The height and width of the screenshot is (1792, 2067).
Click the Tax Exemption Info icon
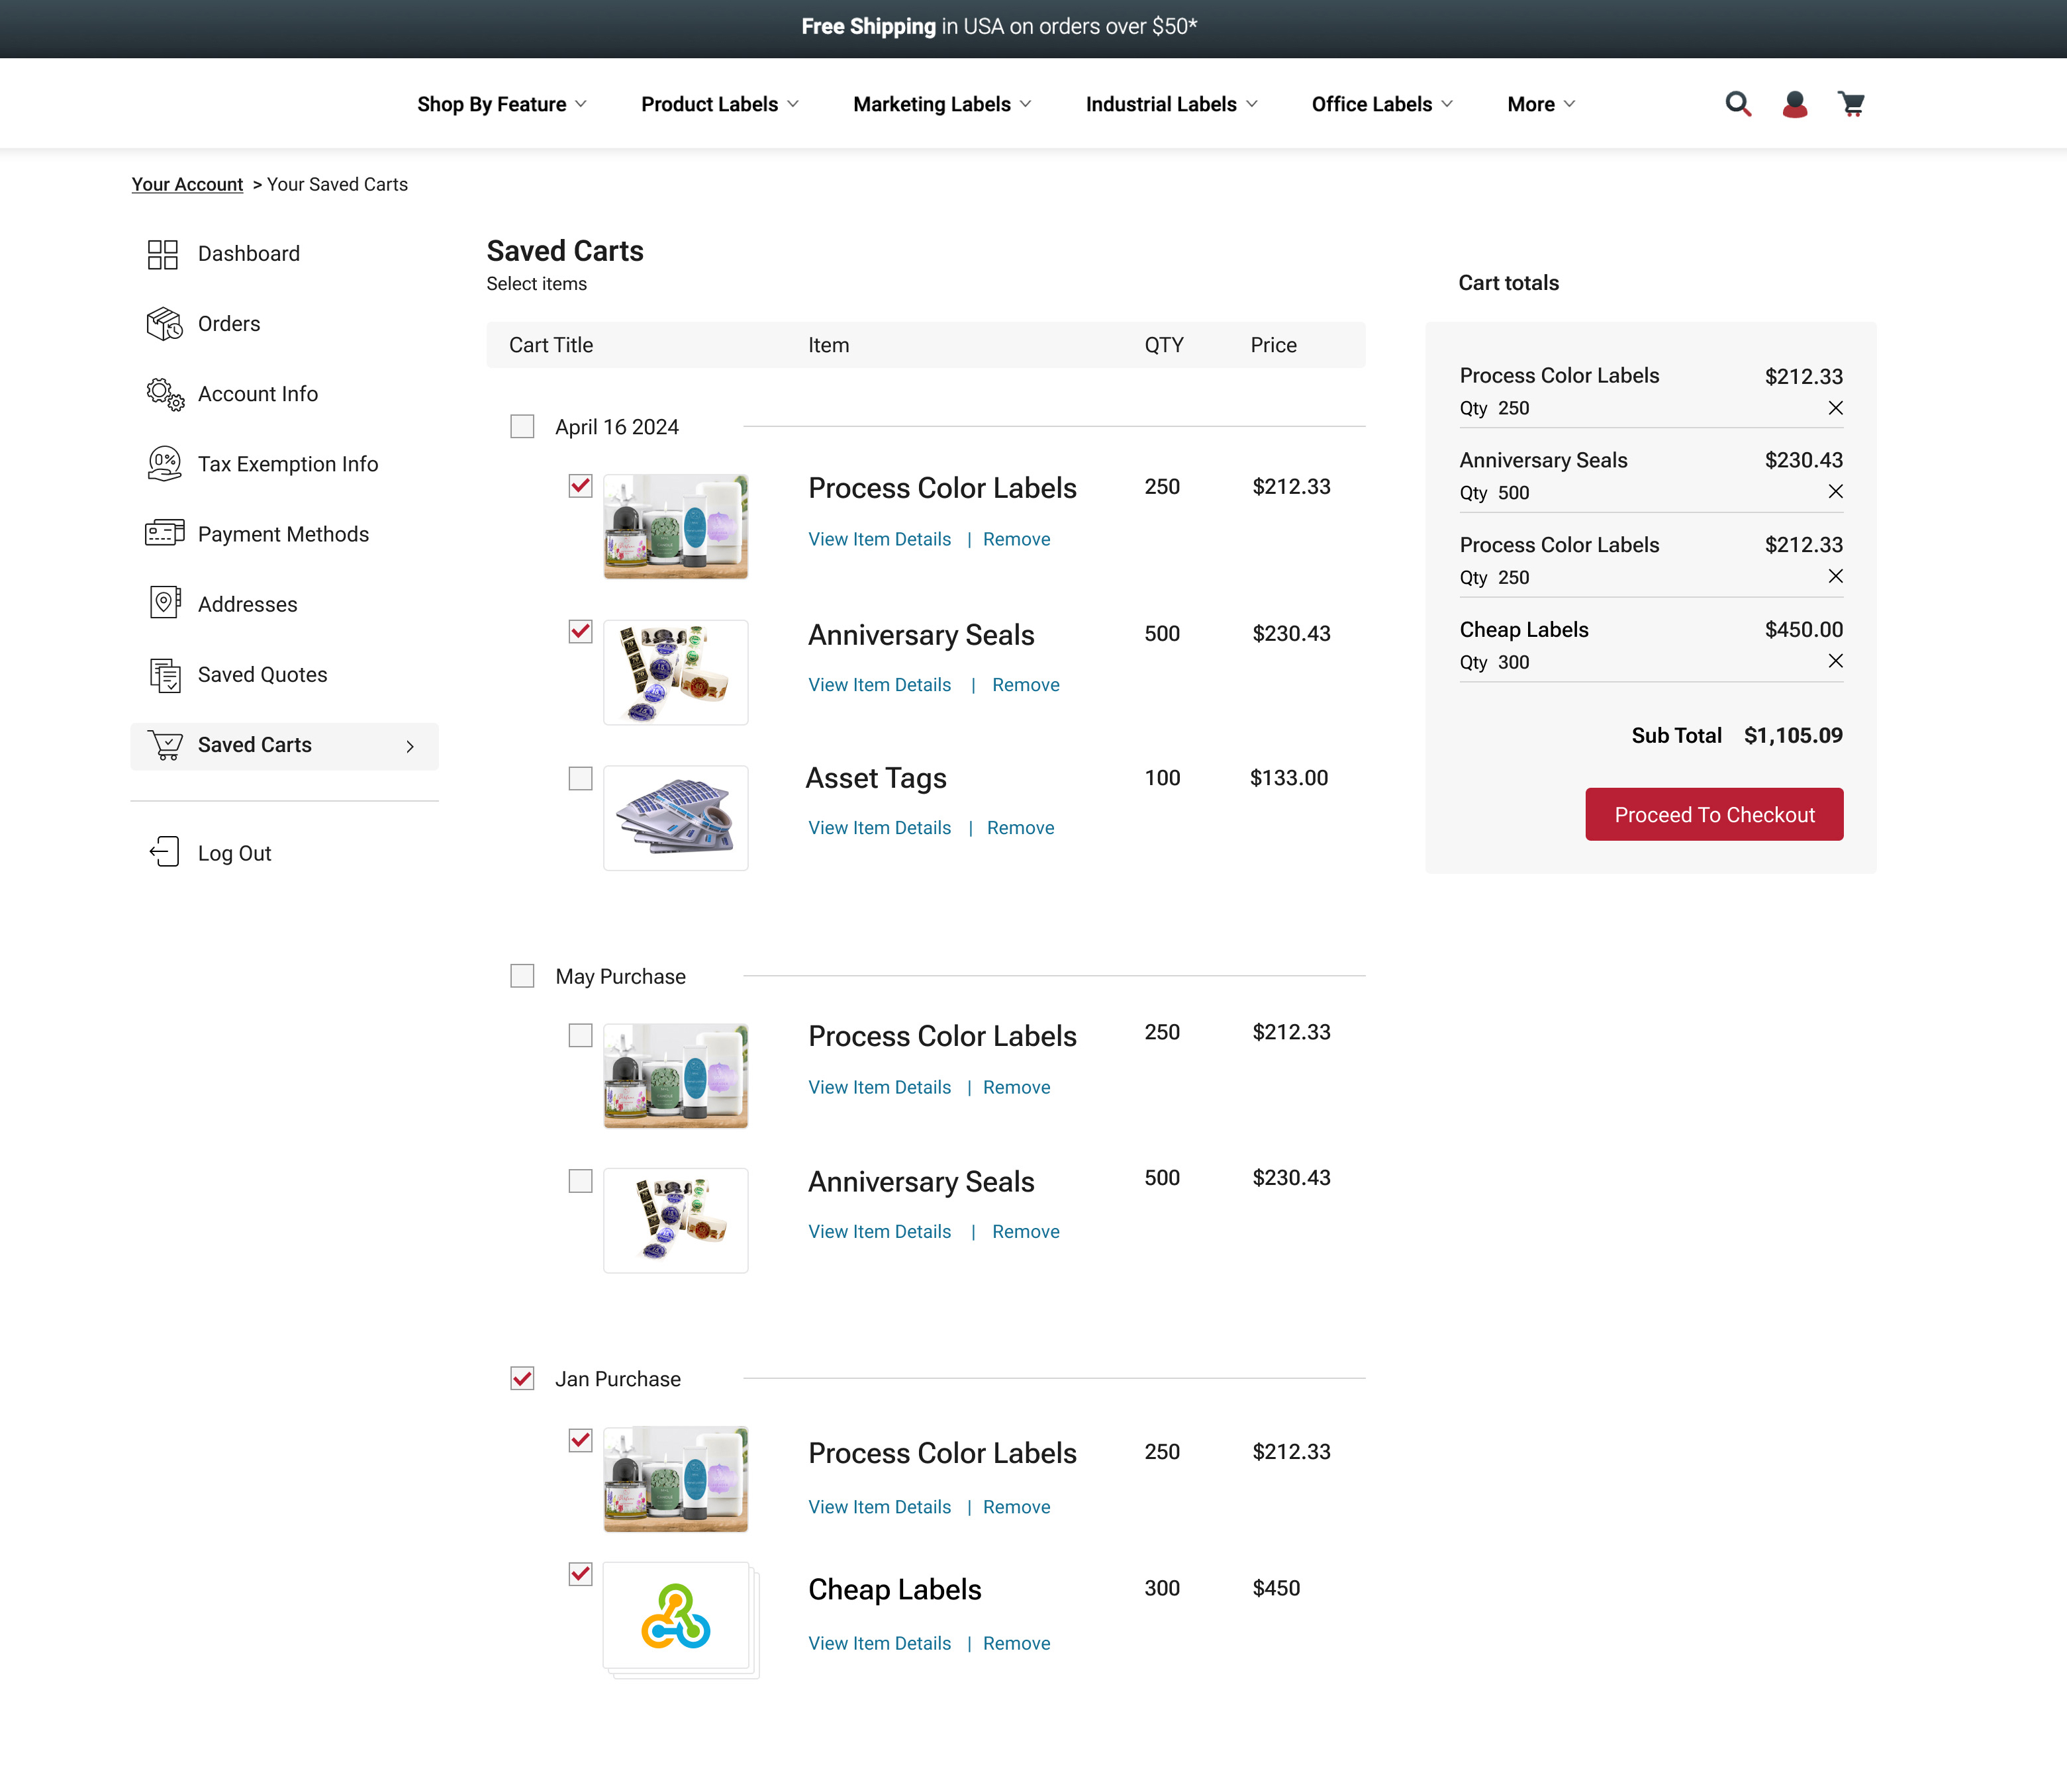tap(164, 464)
